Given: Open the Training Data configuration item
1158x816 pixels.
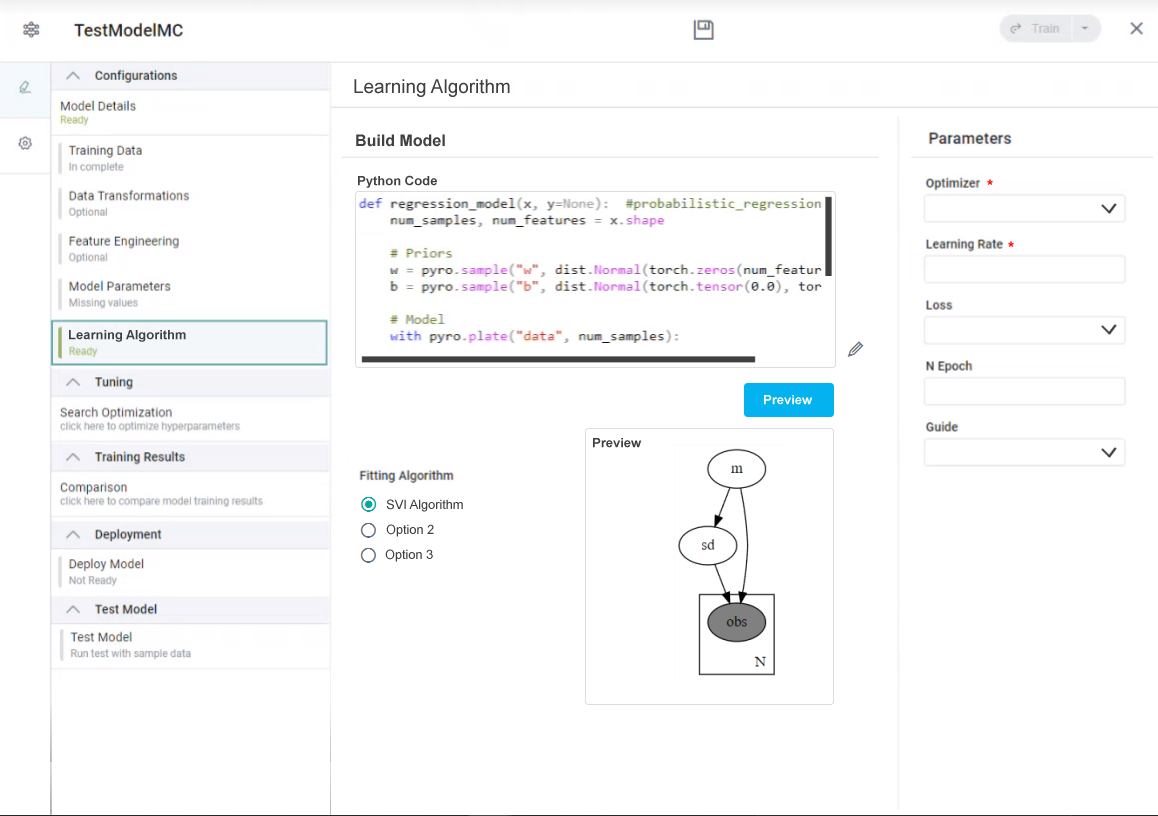Looking at the screenshot, I should click(106, 157).
